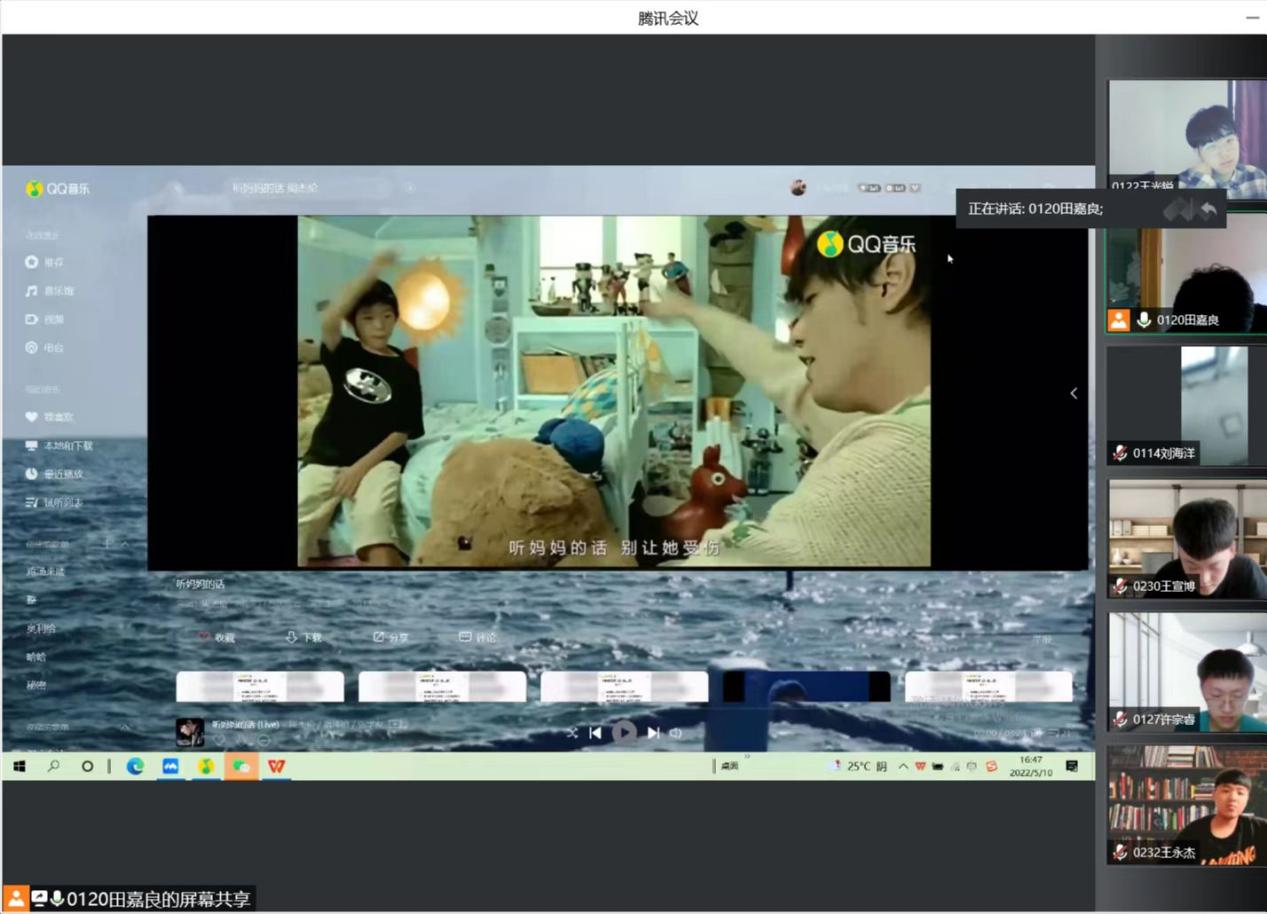Click the 下载 download button below video
This screenshot has height=914, width=1267.
304,637
